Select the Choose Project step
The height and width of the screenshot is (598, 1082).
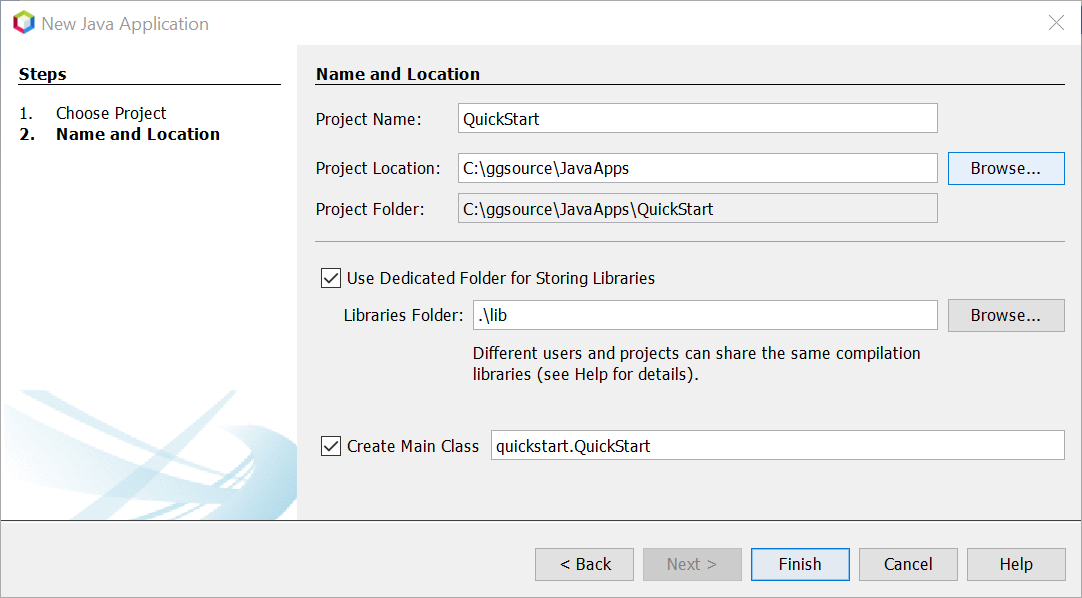click(x=111, y=113)
